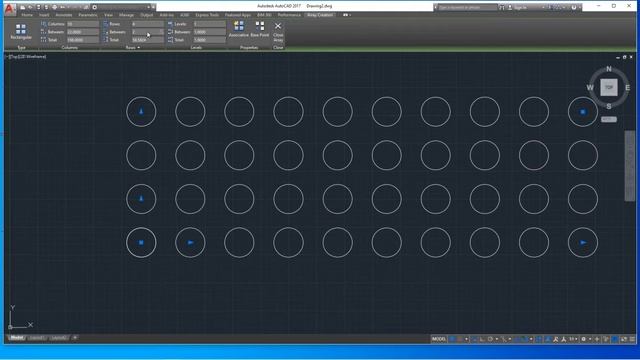Click W on the ViewCube compass
This screenshot has width=640, height=360.
(x=590, y=87)
